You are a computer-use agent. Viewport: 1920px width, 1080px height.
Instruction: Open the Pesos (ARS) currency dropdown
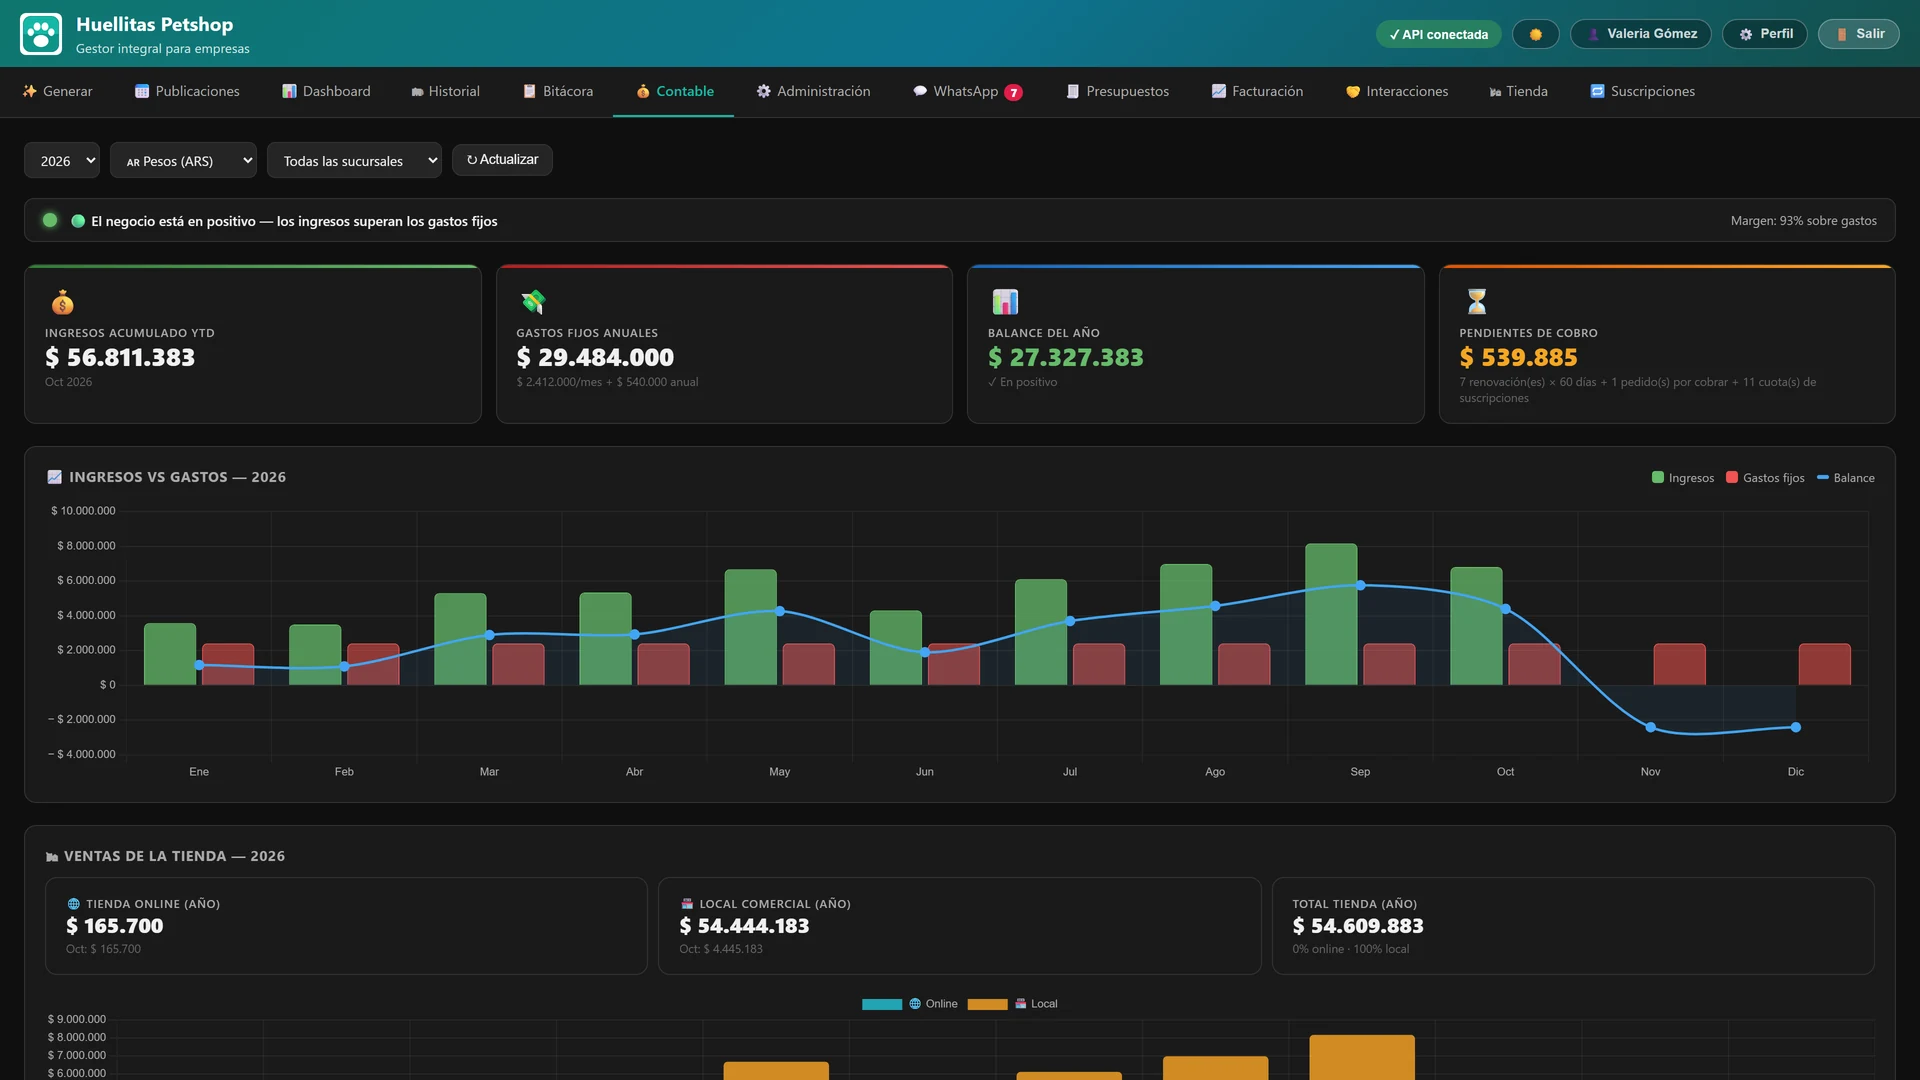183,160
